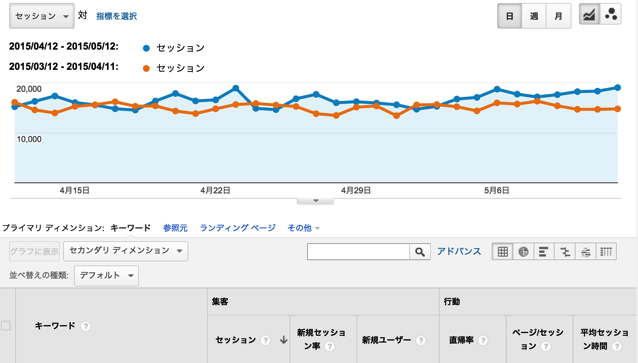This screenshot has width=638, height=363.
Task: Sort by the 新規セッション率 column header
Action: 321,339
